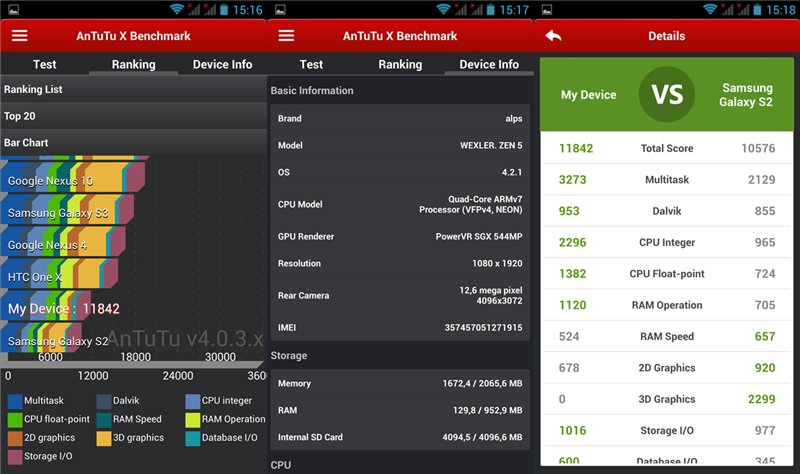Tap RAM 129,8 / 952,9 MB row

[x=400, y=410]
